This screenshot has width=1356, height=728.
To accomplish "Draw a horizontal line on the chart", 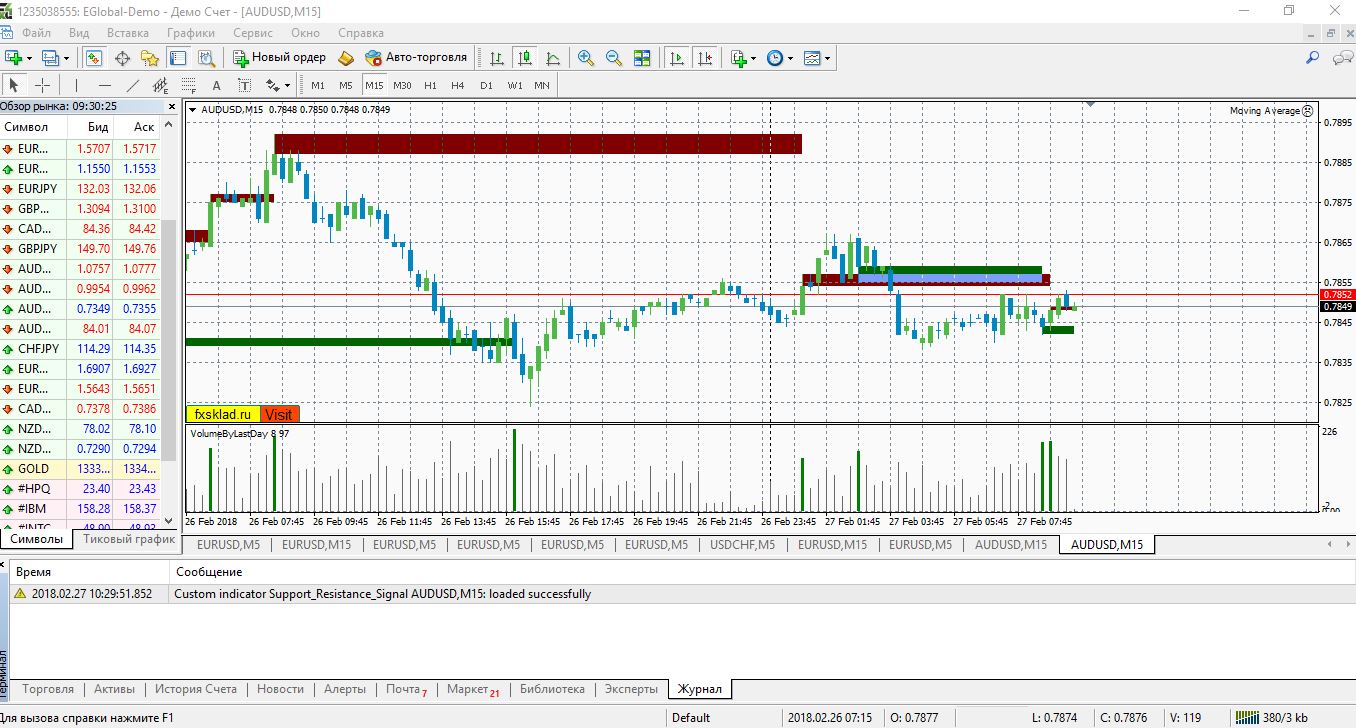I will point(104,85).
